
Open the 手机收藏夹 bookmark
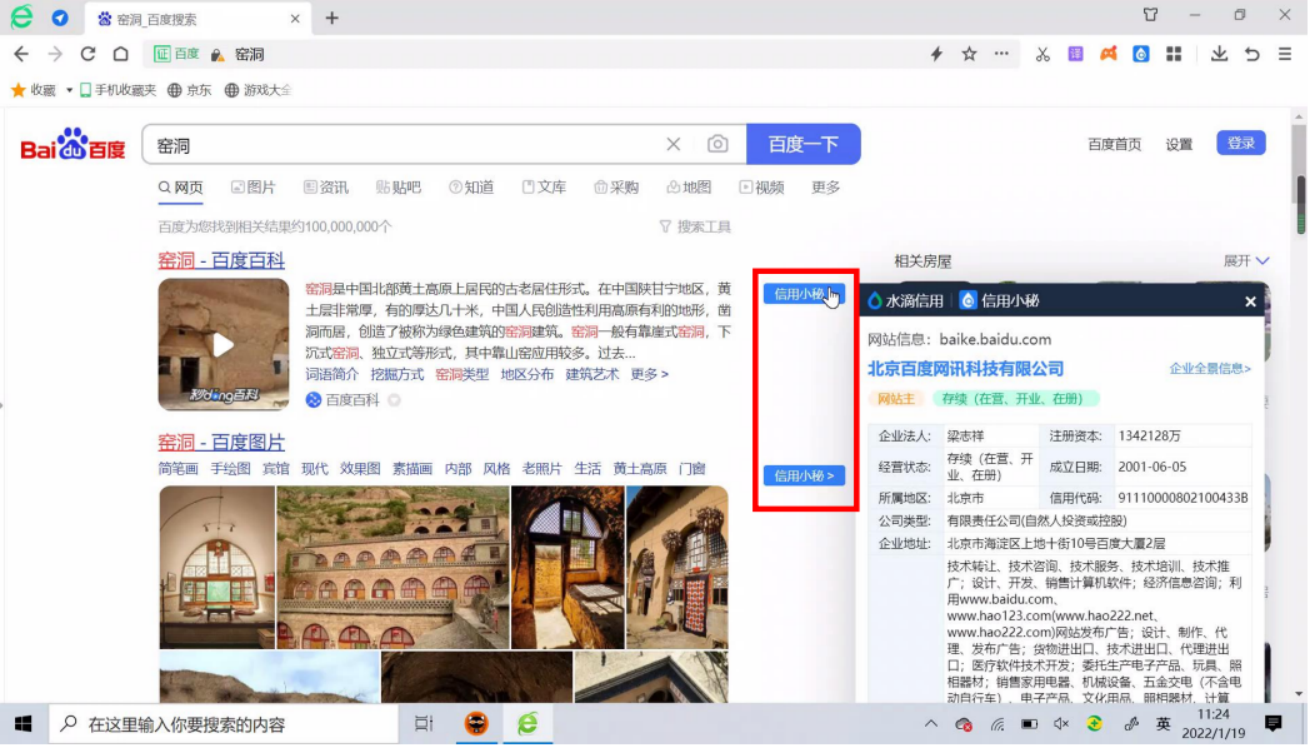[118, 90]
